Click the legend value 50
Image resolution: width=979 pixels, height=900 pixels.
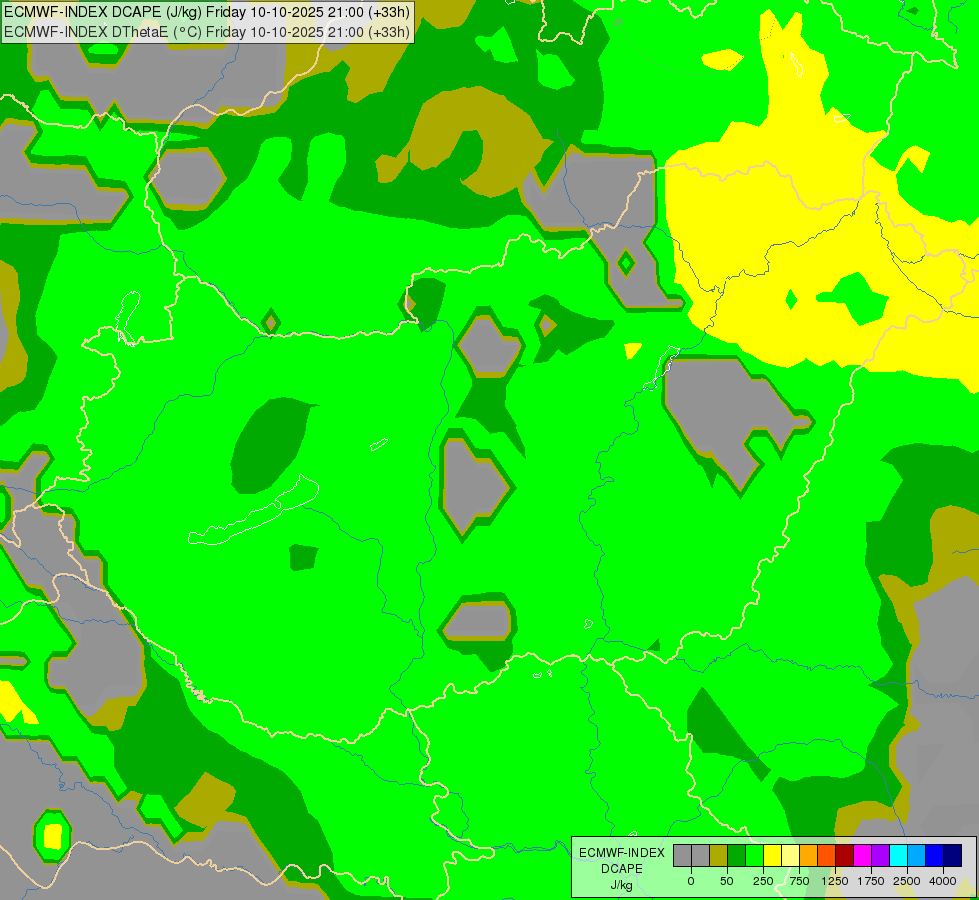click(x=727, y=881)
